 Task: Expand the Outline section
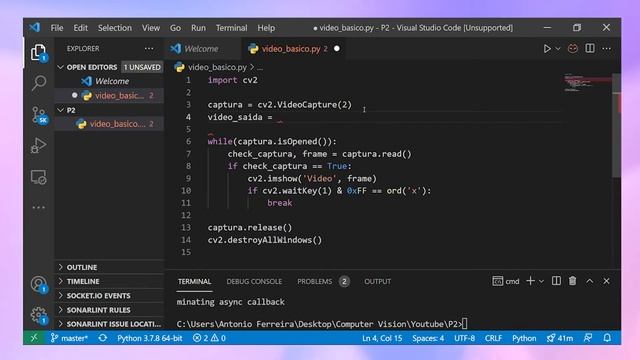(x=109, y=267)
